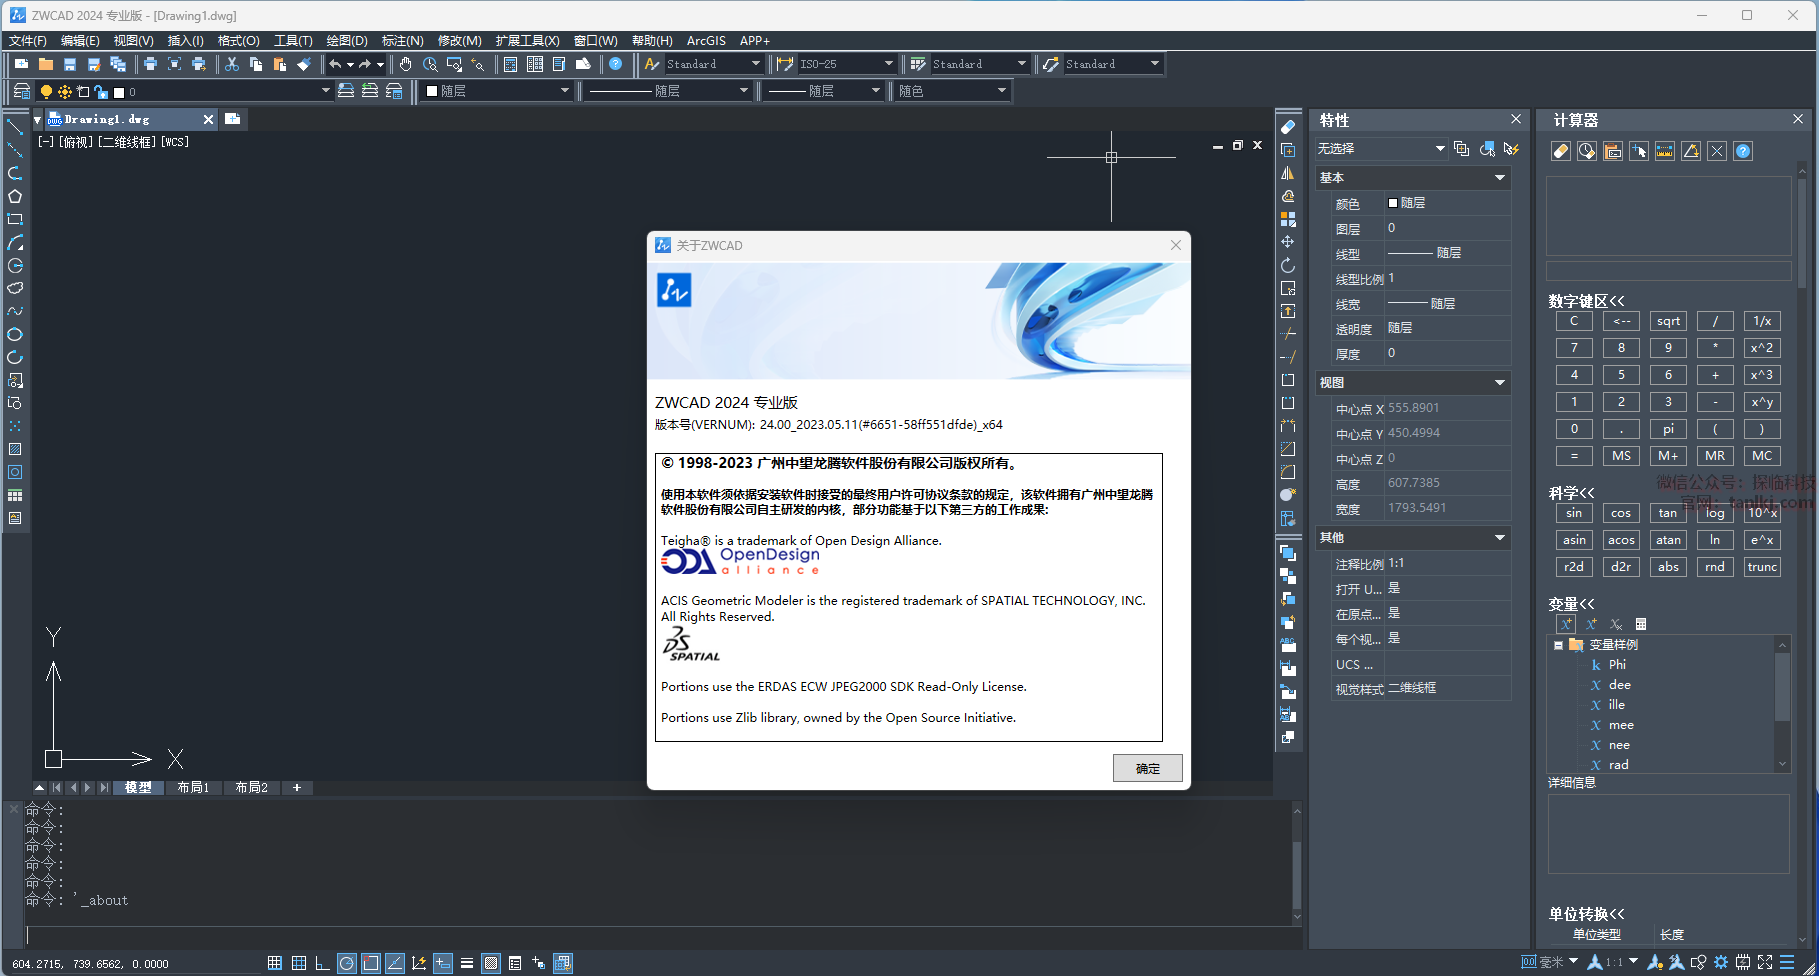Toggle grid display in status bar
Viewport: 1819px width, 976px height.
(298, 963)
